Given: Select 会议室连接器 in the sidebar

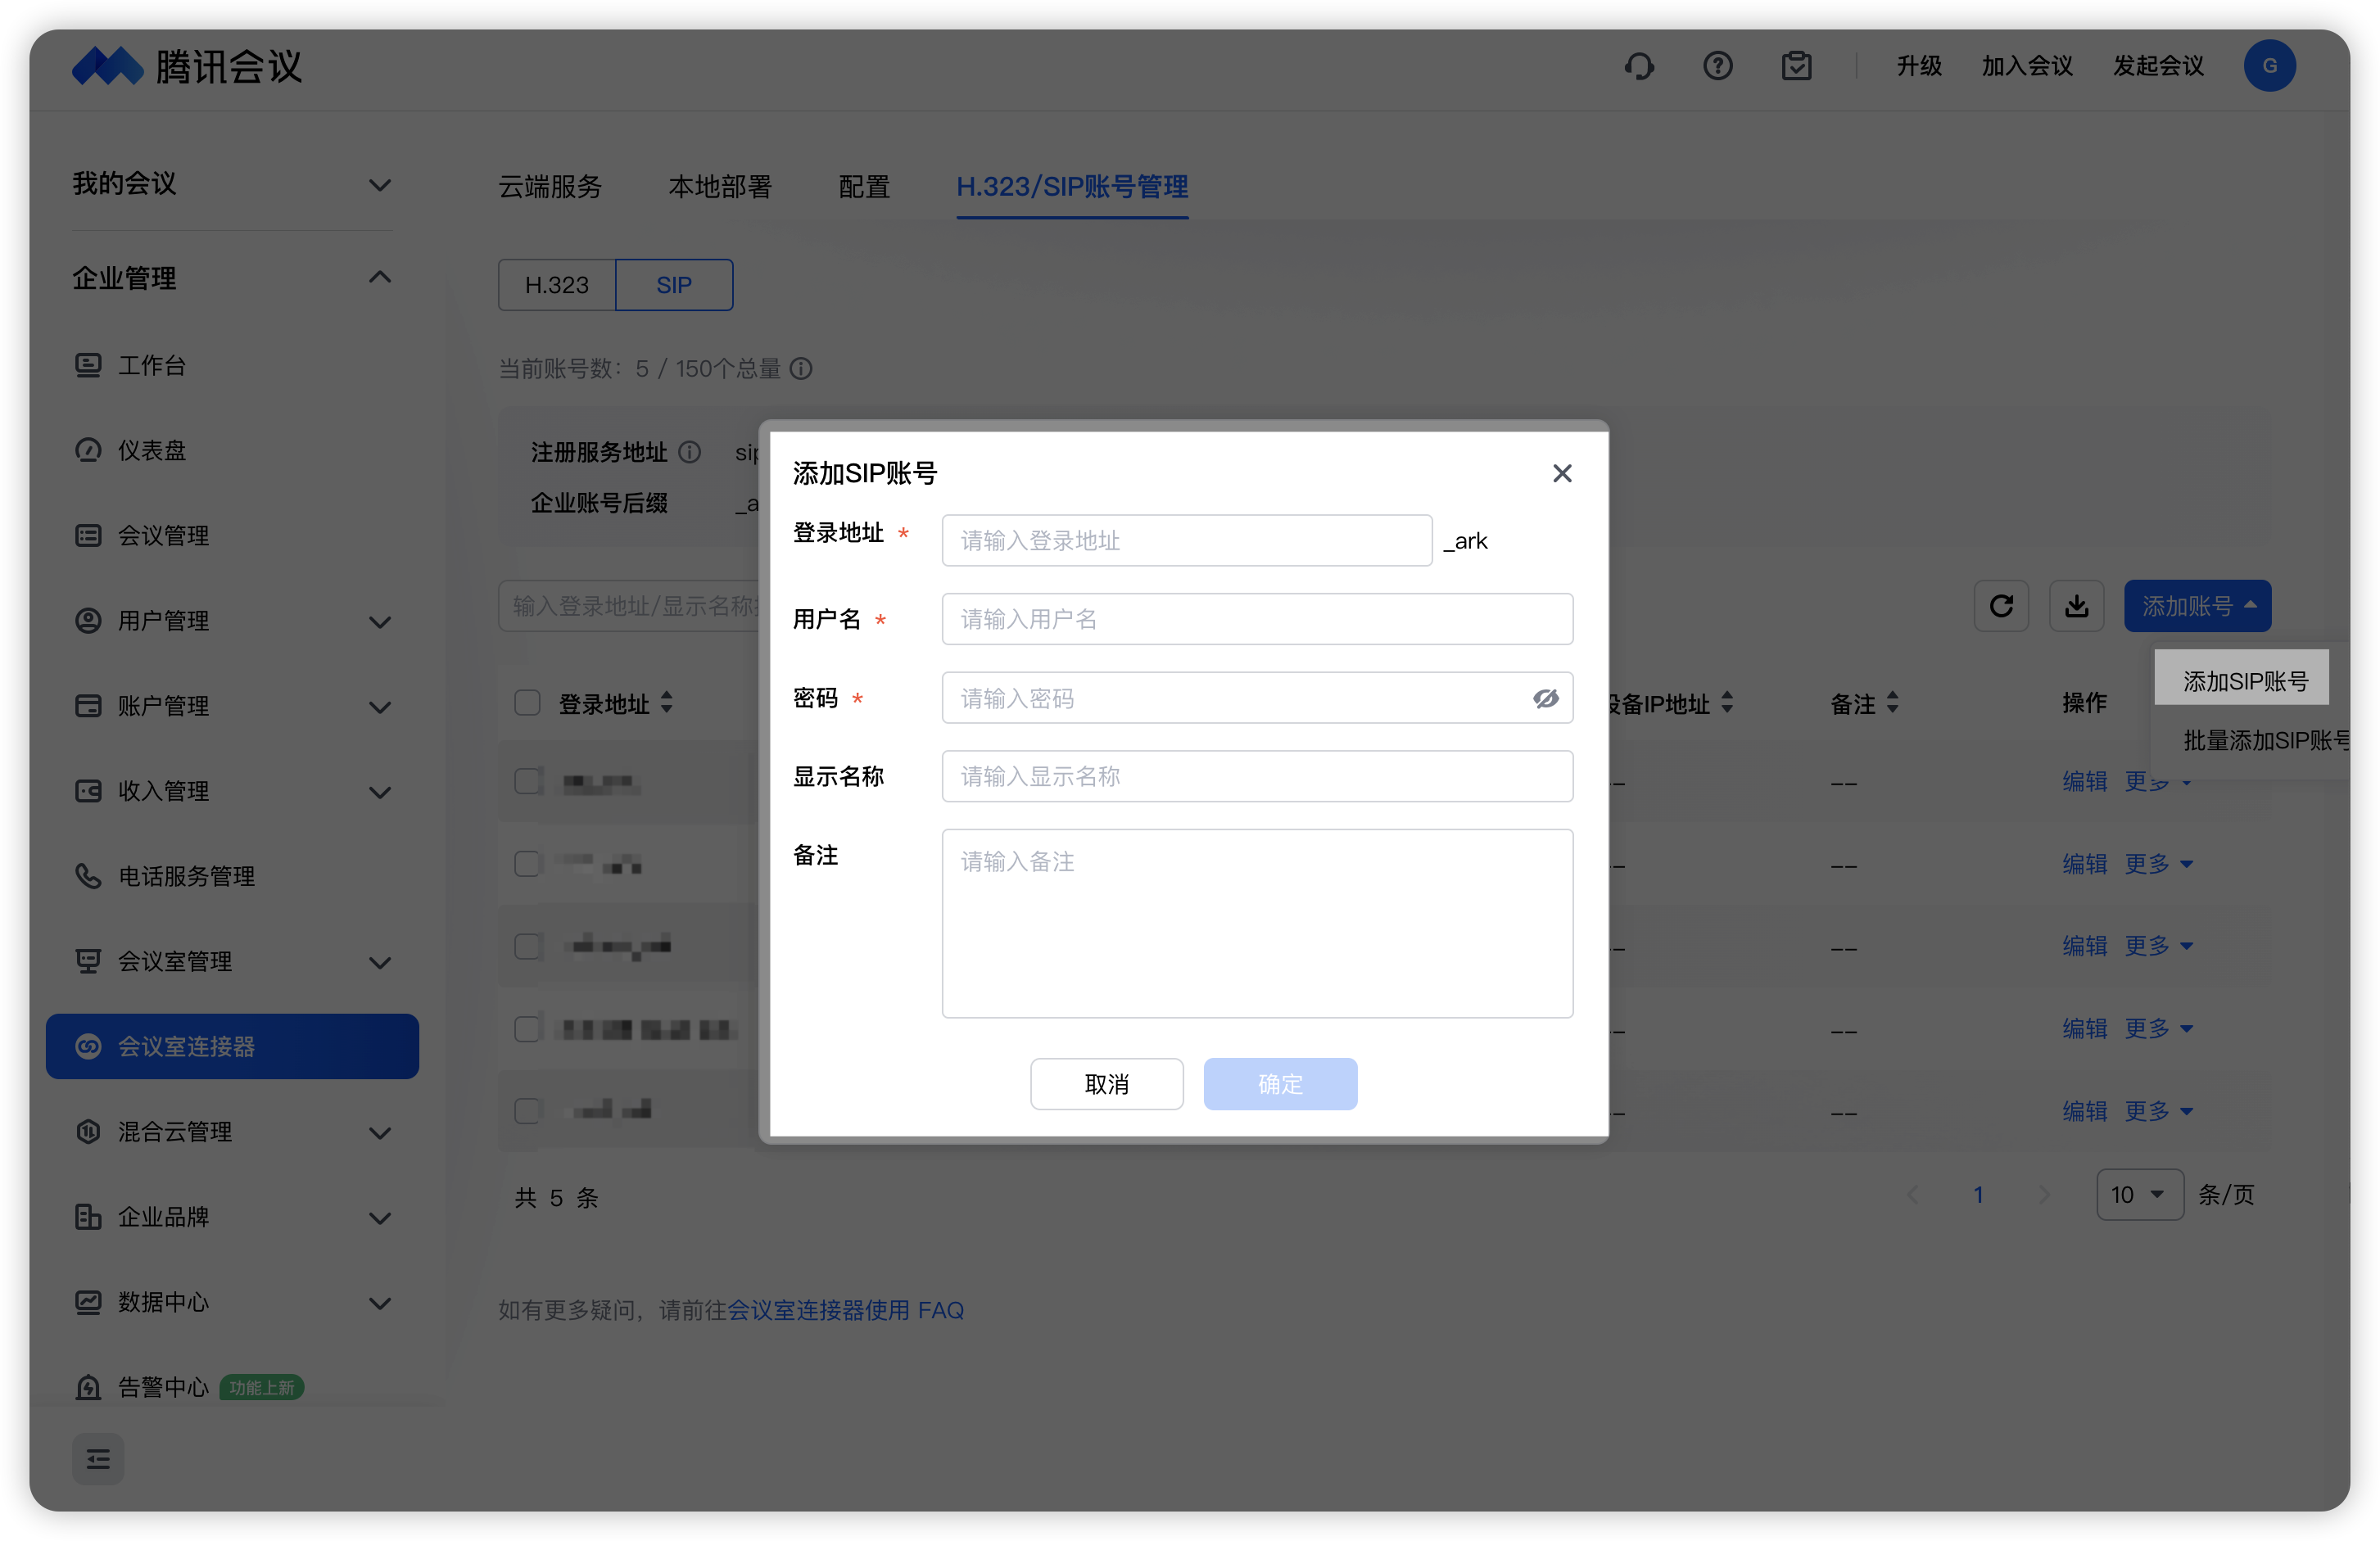Looking at the screenshot, I should click(232, 1046).
